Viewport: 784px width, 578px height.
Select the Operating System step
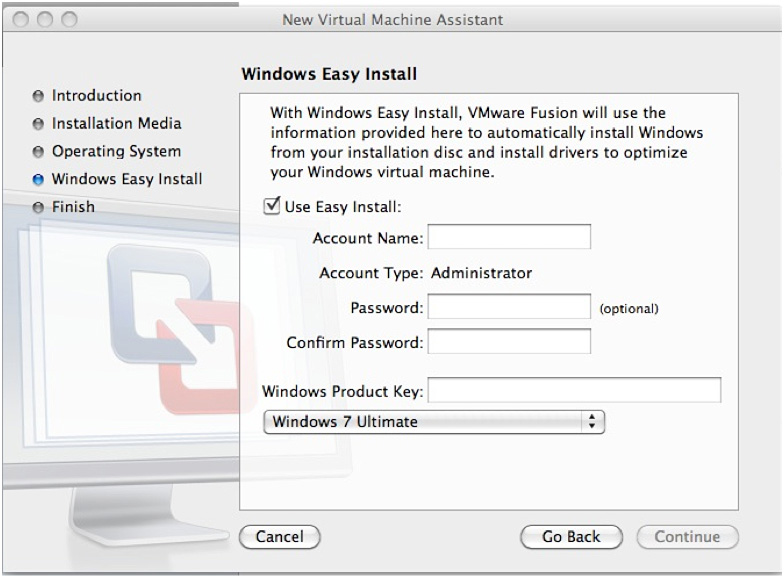coord(116,151)
